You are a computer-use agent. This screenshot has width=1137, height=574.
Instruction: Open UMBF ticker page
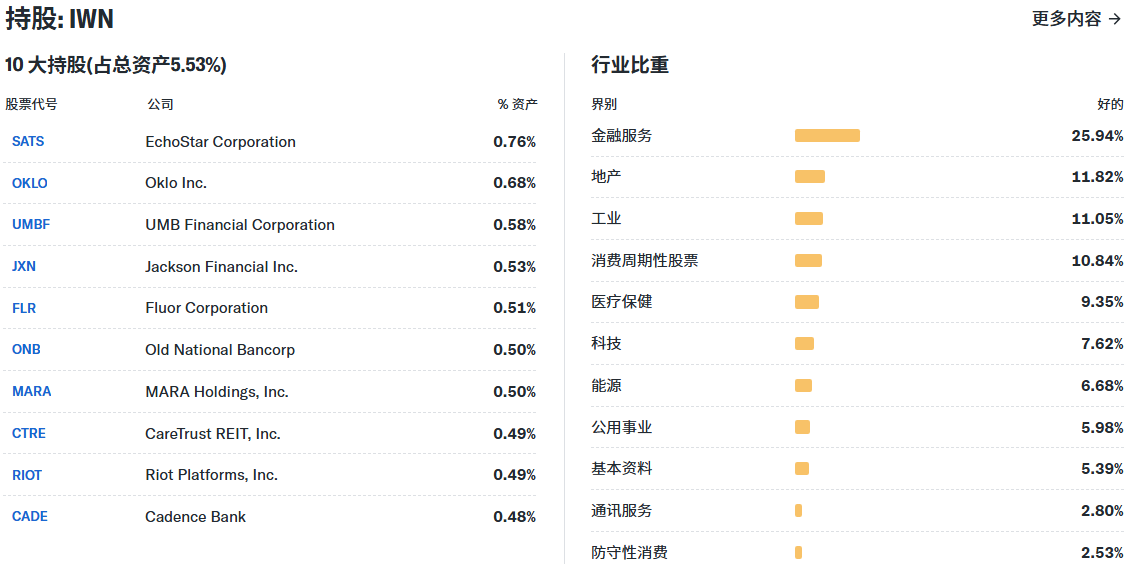pos(31,225)
